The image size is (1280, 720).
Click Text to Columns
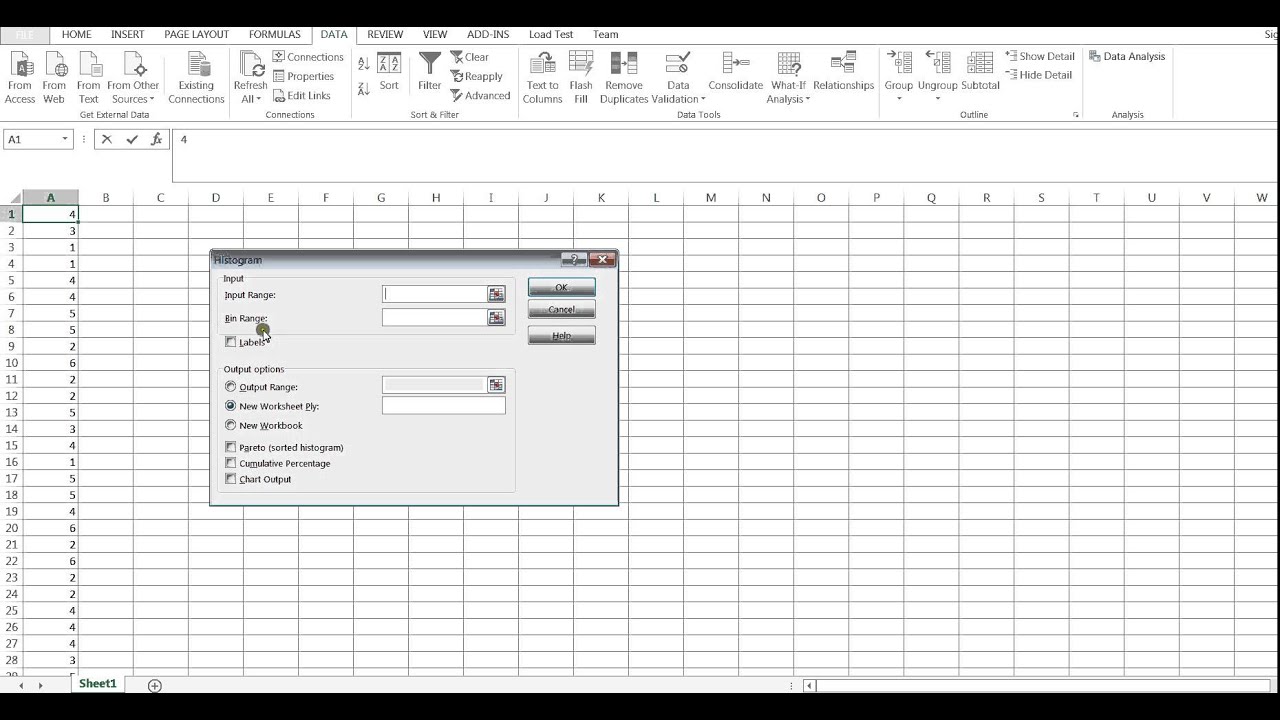pos(542,78)
